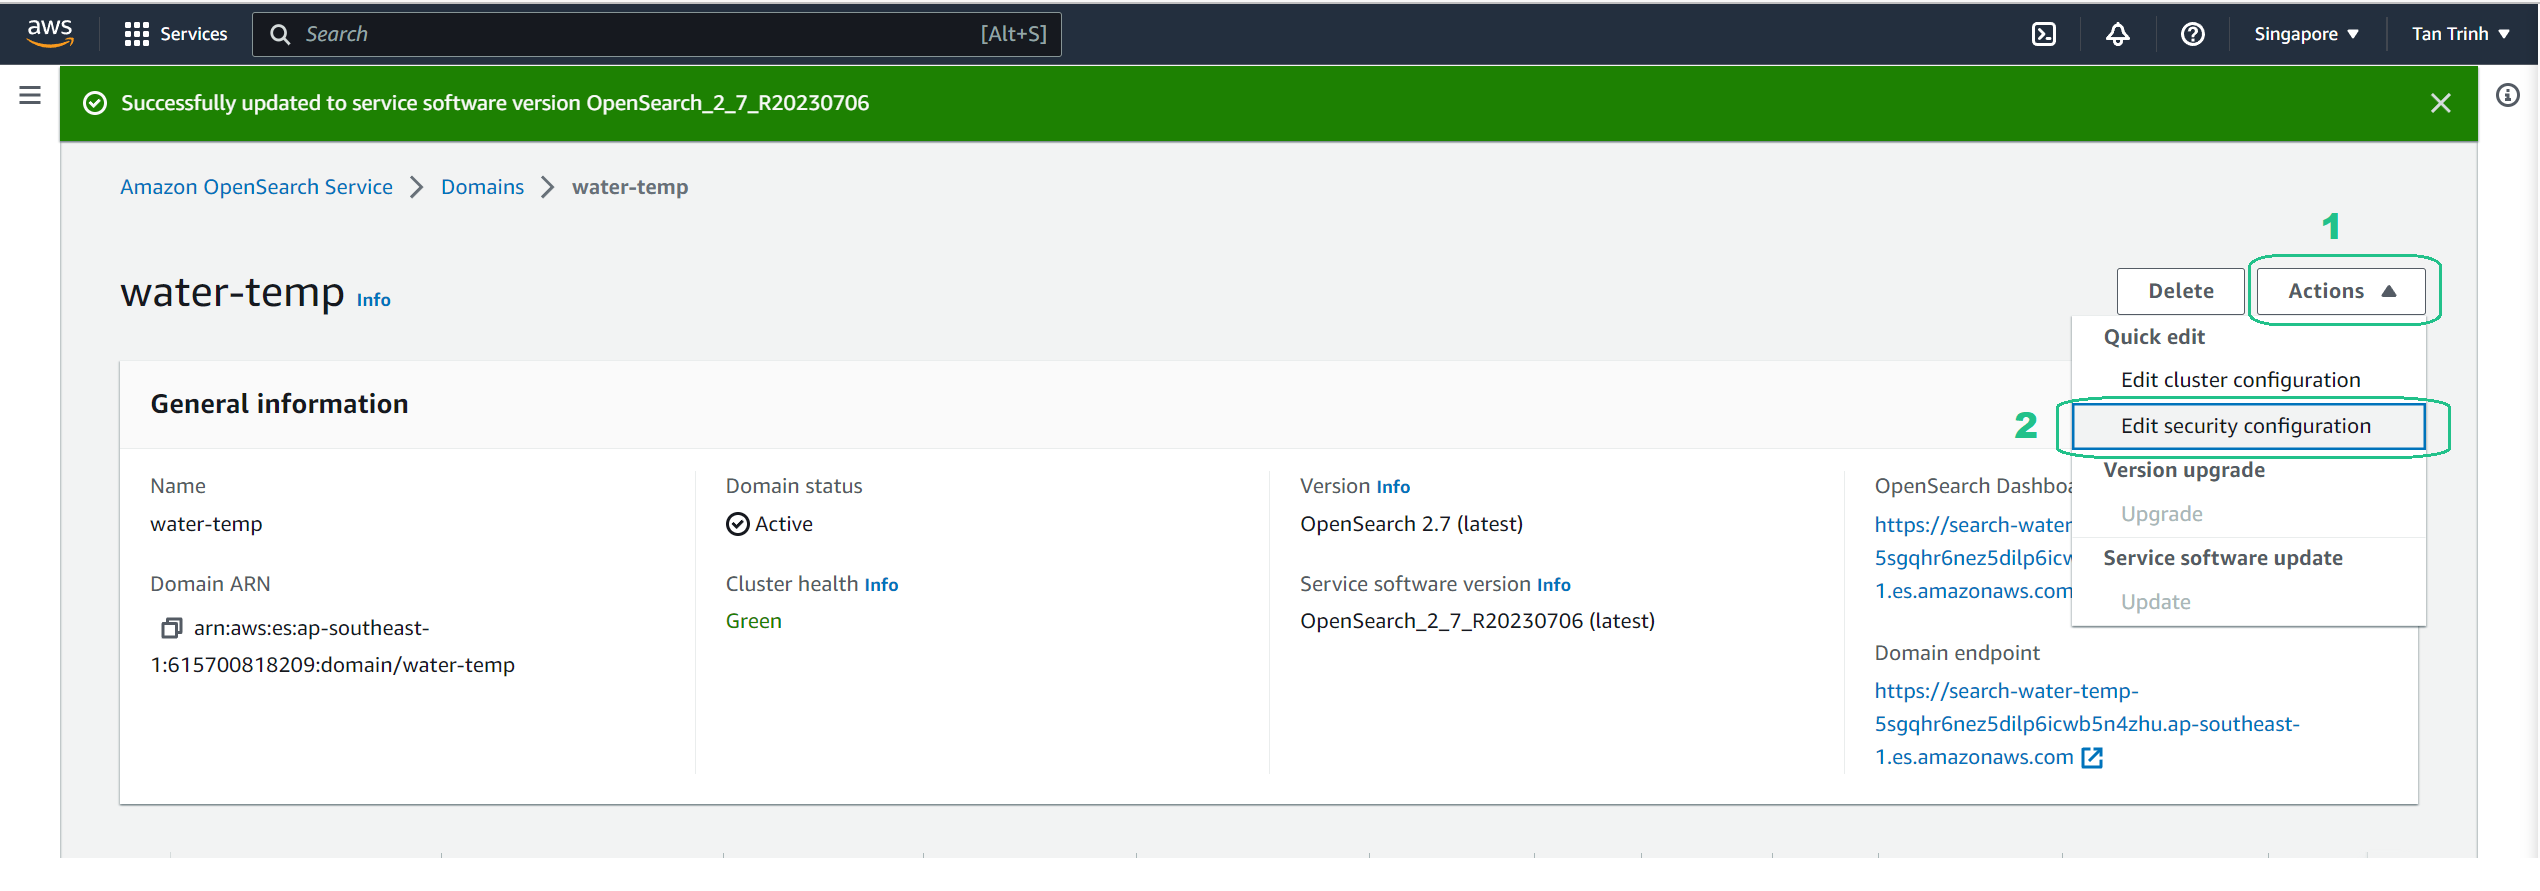Open domain endpoint external link icon
Screen dimensions: 2540x891
2091,758
